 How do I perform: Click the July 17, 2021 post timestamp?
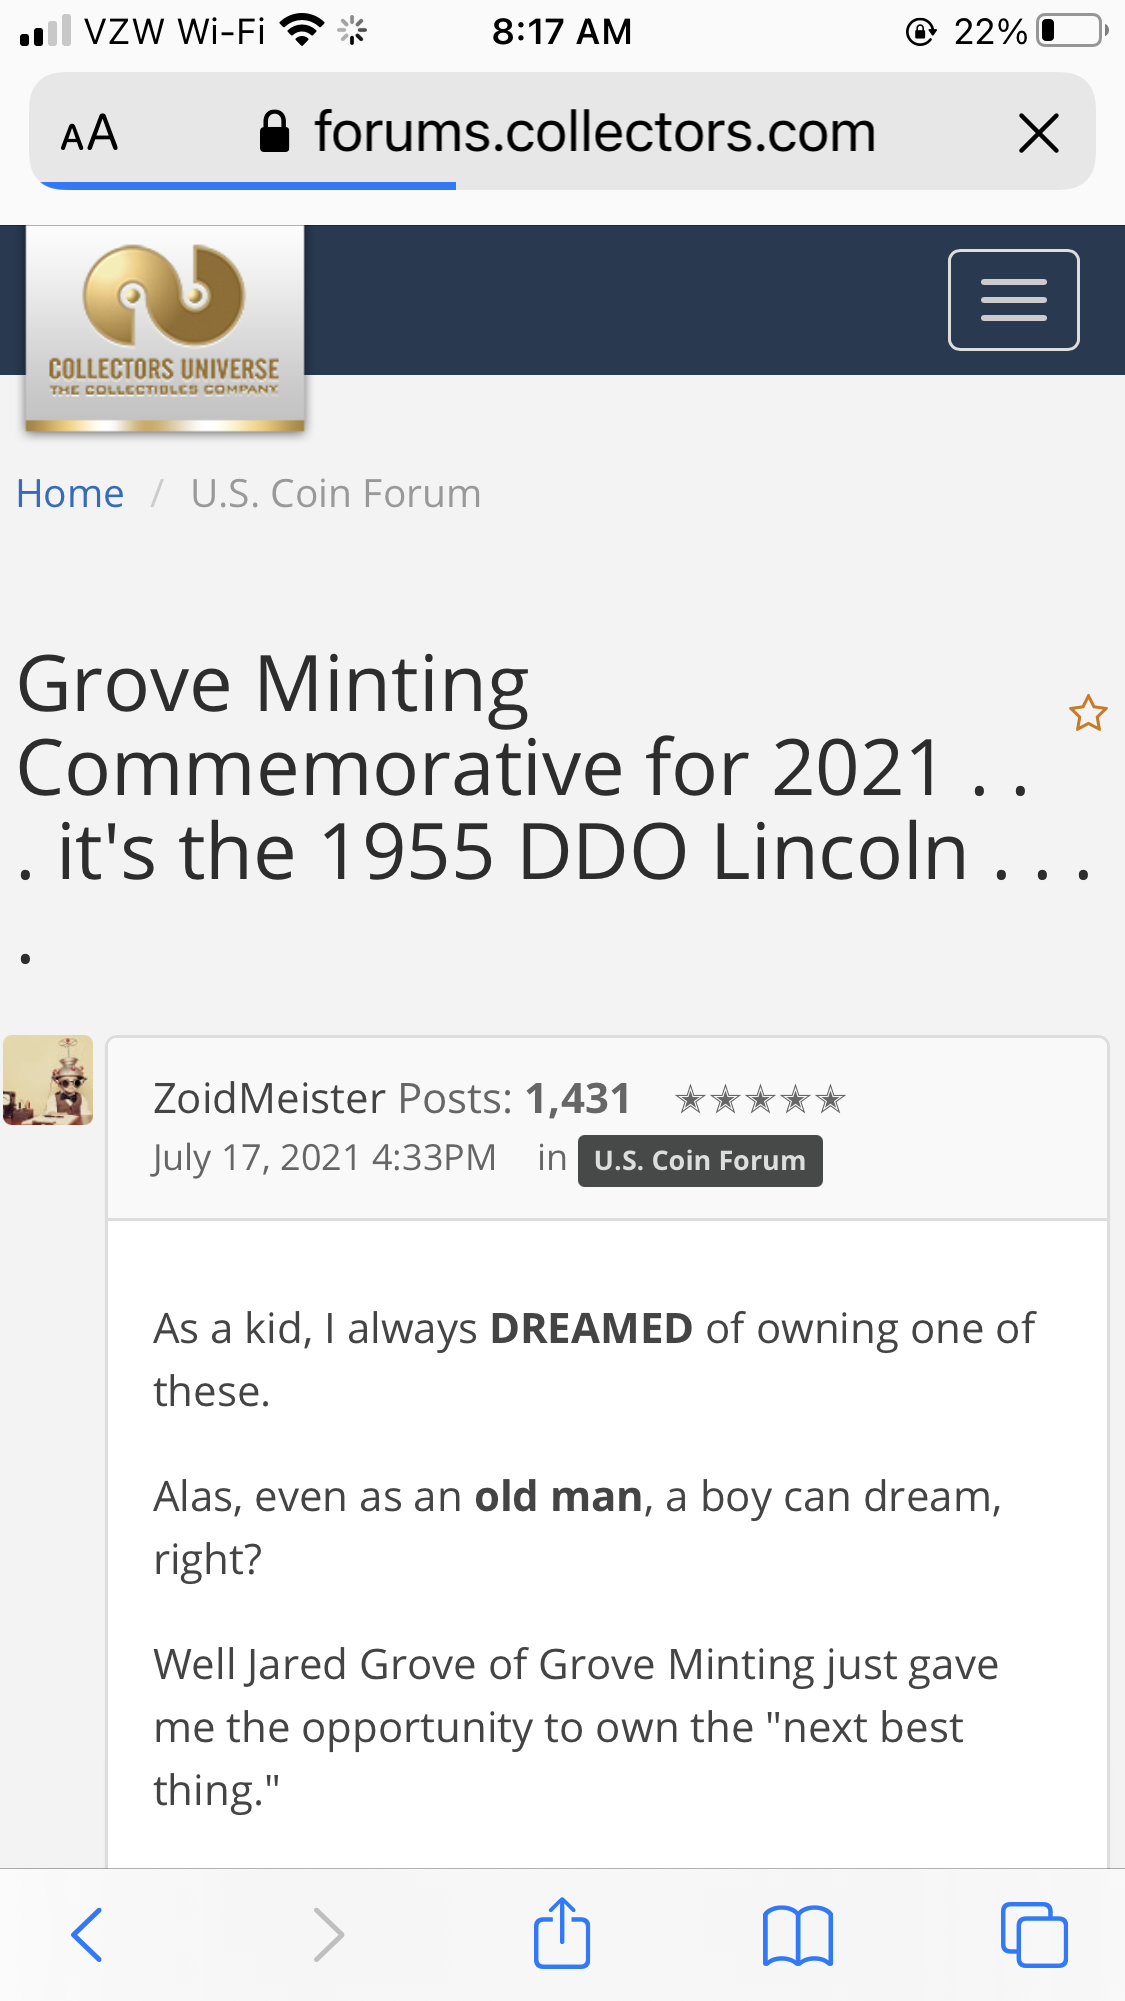coord(324,1158)
